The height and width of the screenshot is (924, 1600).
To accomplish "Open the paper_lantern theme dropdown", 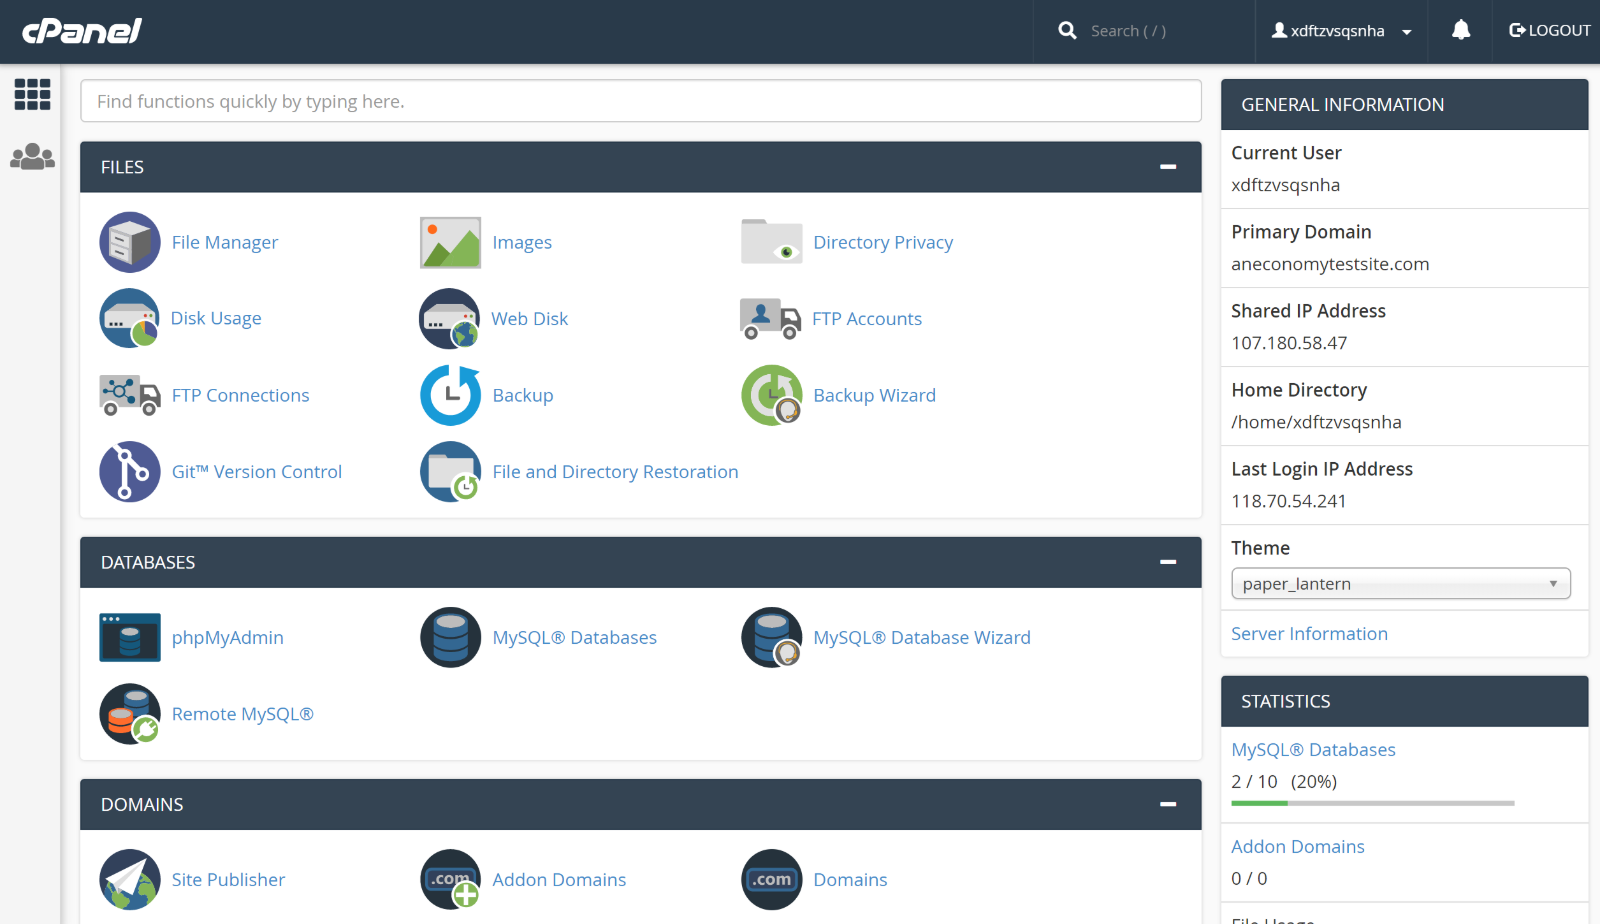I will point(1401,584).
